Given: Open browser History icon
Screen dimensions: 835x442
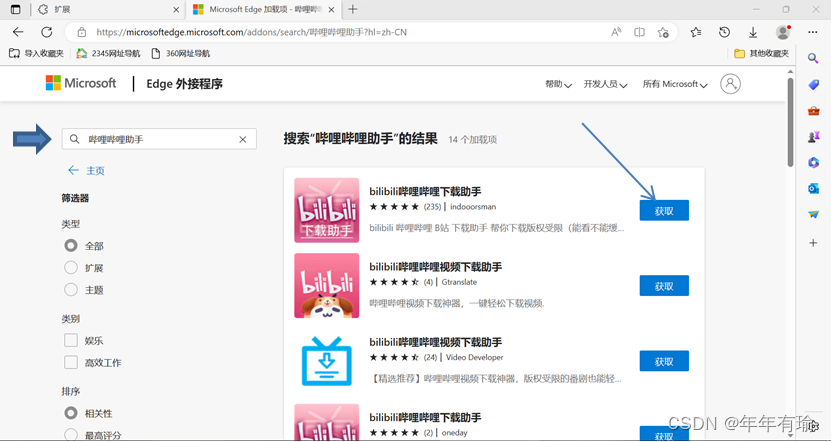Looking at the screenshot, I should click(724, 32).
